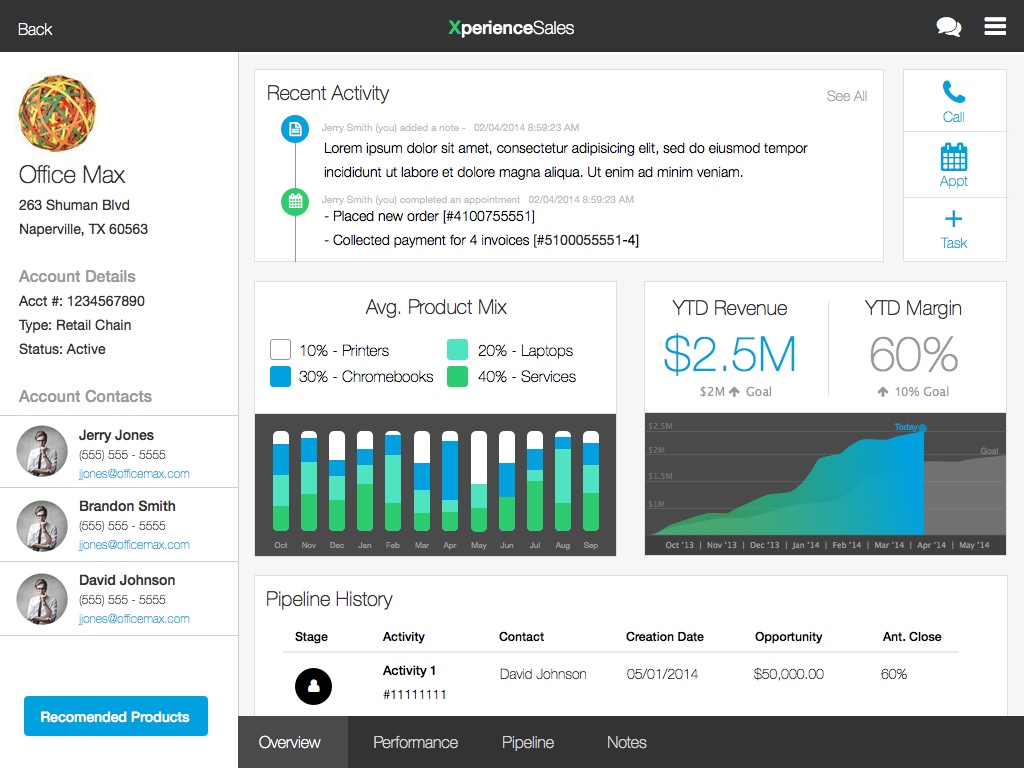This screenshot has height=768, width=1024.
Task: Switch to Overview tab
Action: point(293,742)
